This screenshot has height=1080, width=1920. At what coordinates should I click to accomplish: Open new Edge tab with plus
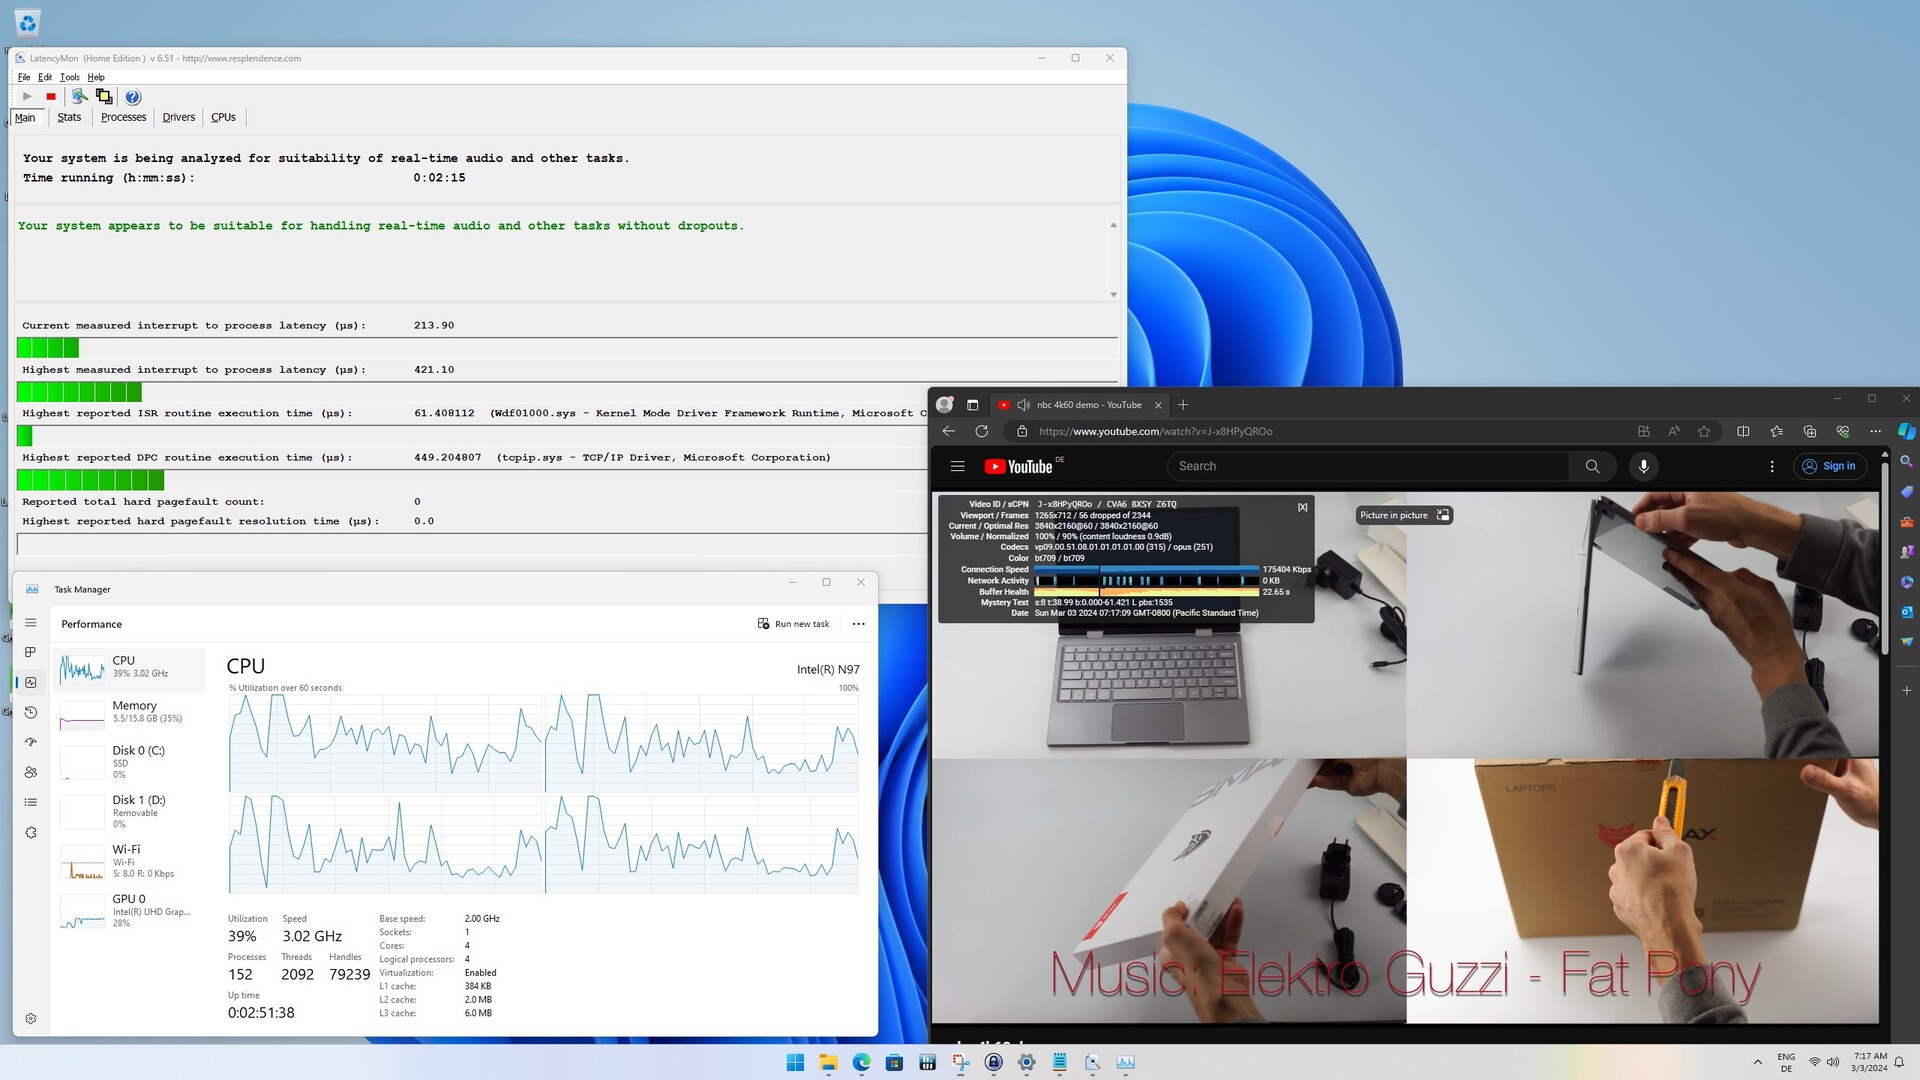click(1183, 405)
